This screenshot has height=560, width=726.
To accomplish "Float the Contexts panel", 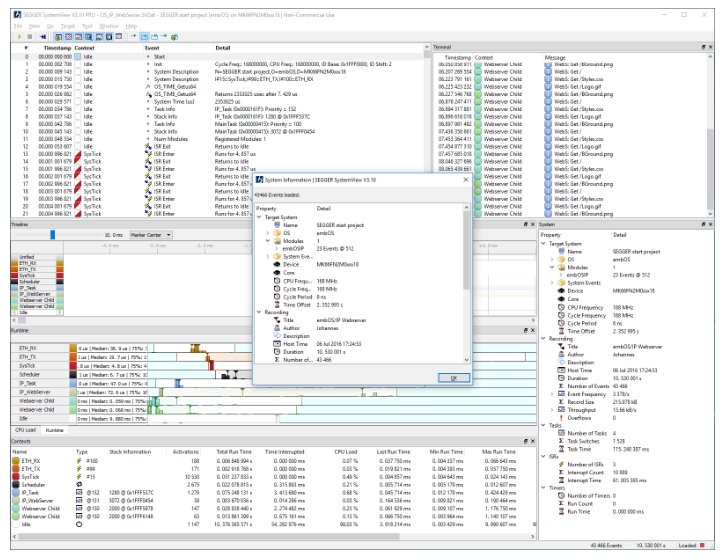I will point(526,441).
